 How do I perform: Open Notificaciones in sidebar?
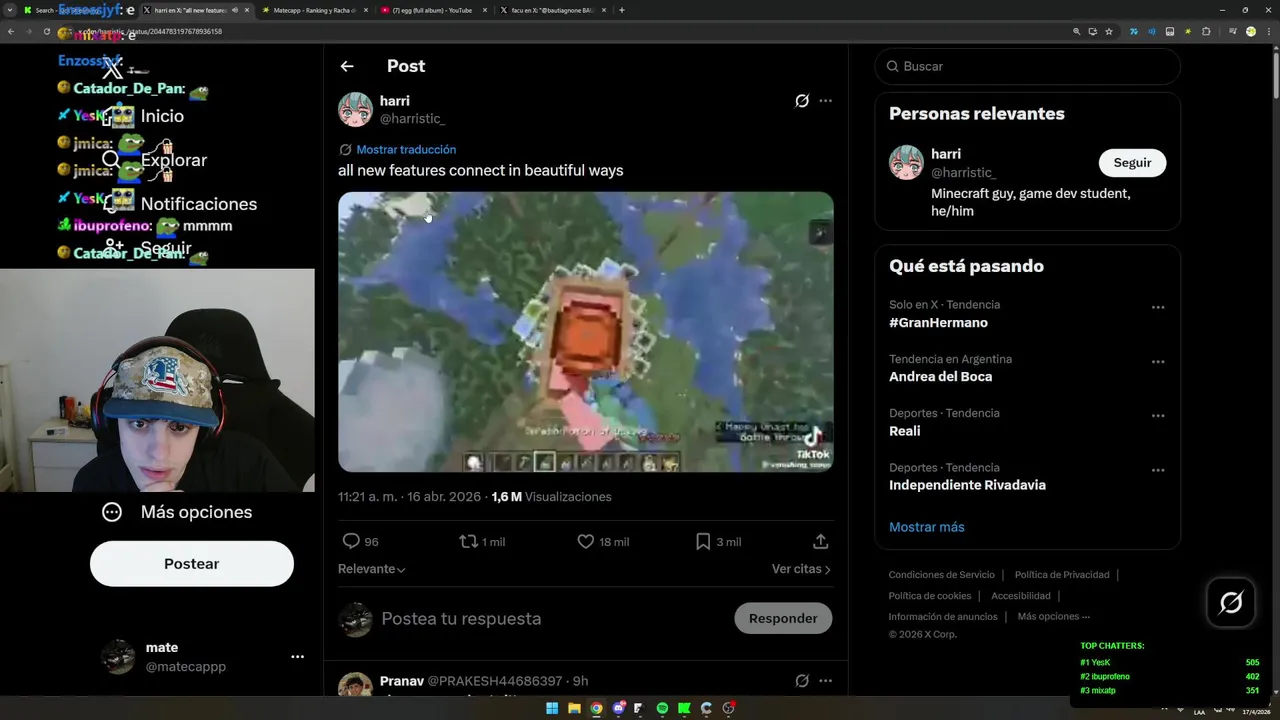click(199, 204)
